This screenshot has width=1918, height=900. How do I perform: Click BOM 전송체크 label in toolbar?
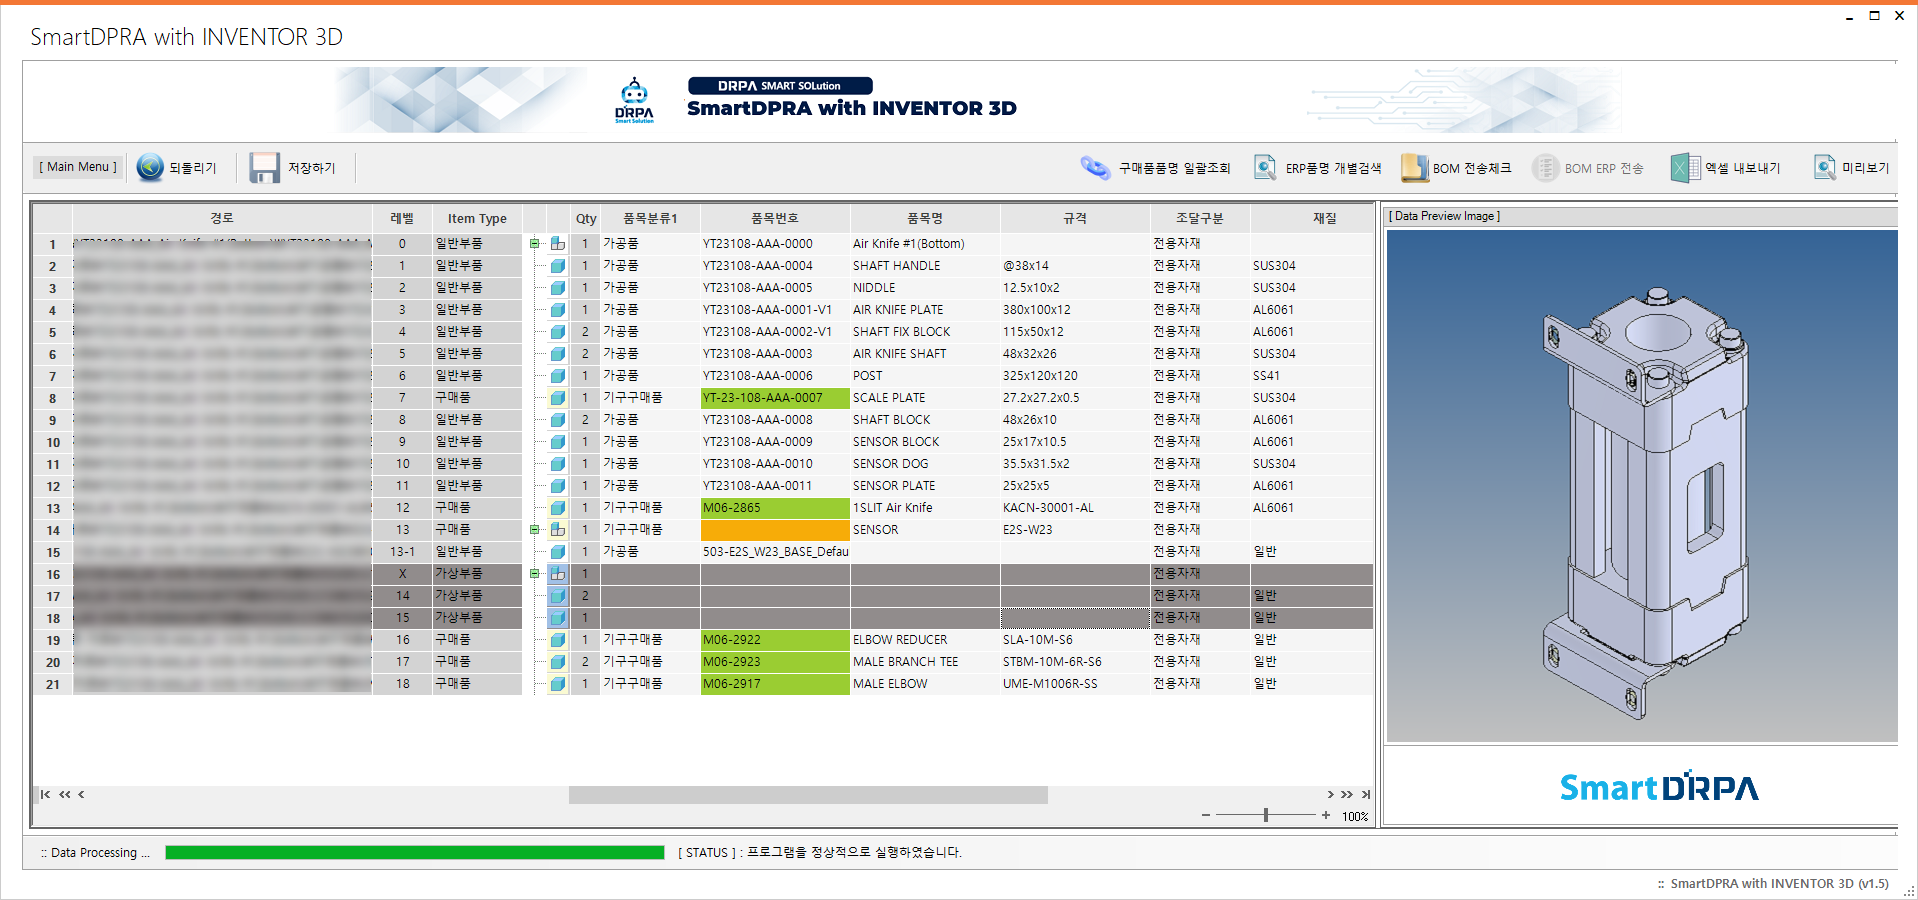click(1472, 168)
